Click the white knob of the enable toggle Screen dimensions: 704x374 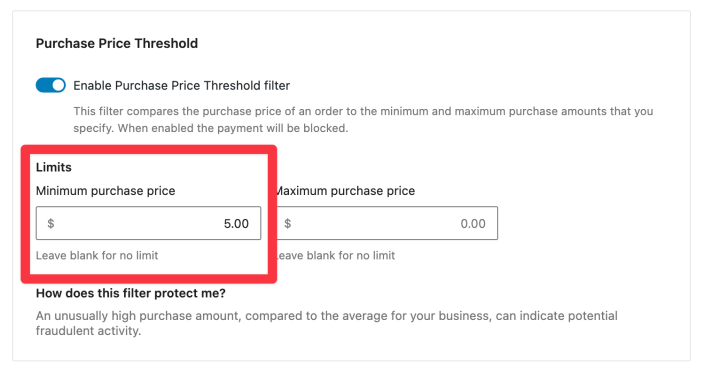pos(58,85)
